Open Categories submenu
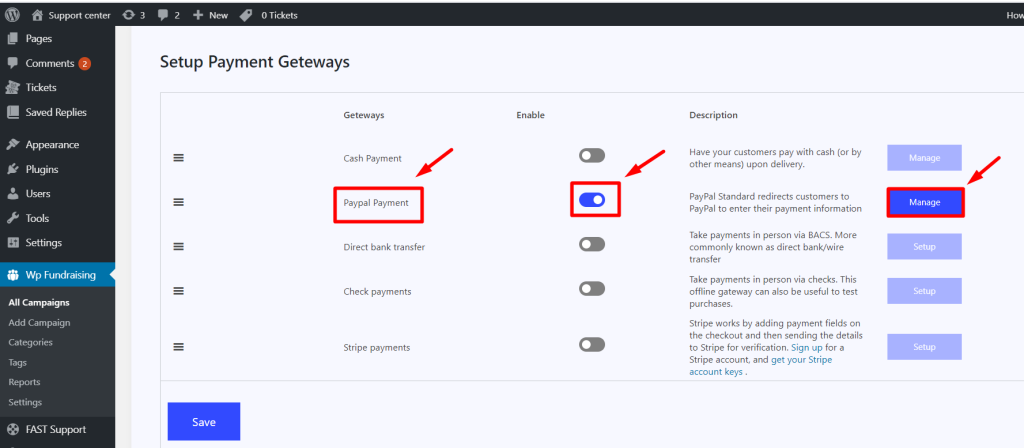 click(x=31, y=342)
